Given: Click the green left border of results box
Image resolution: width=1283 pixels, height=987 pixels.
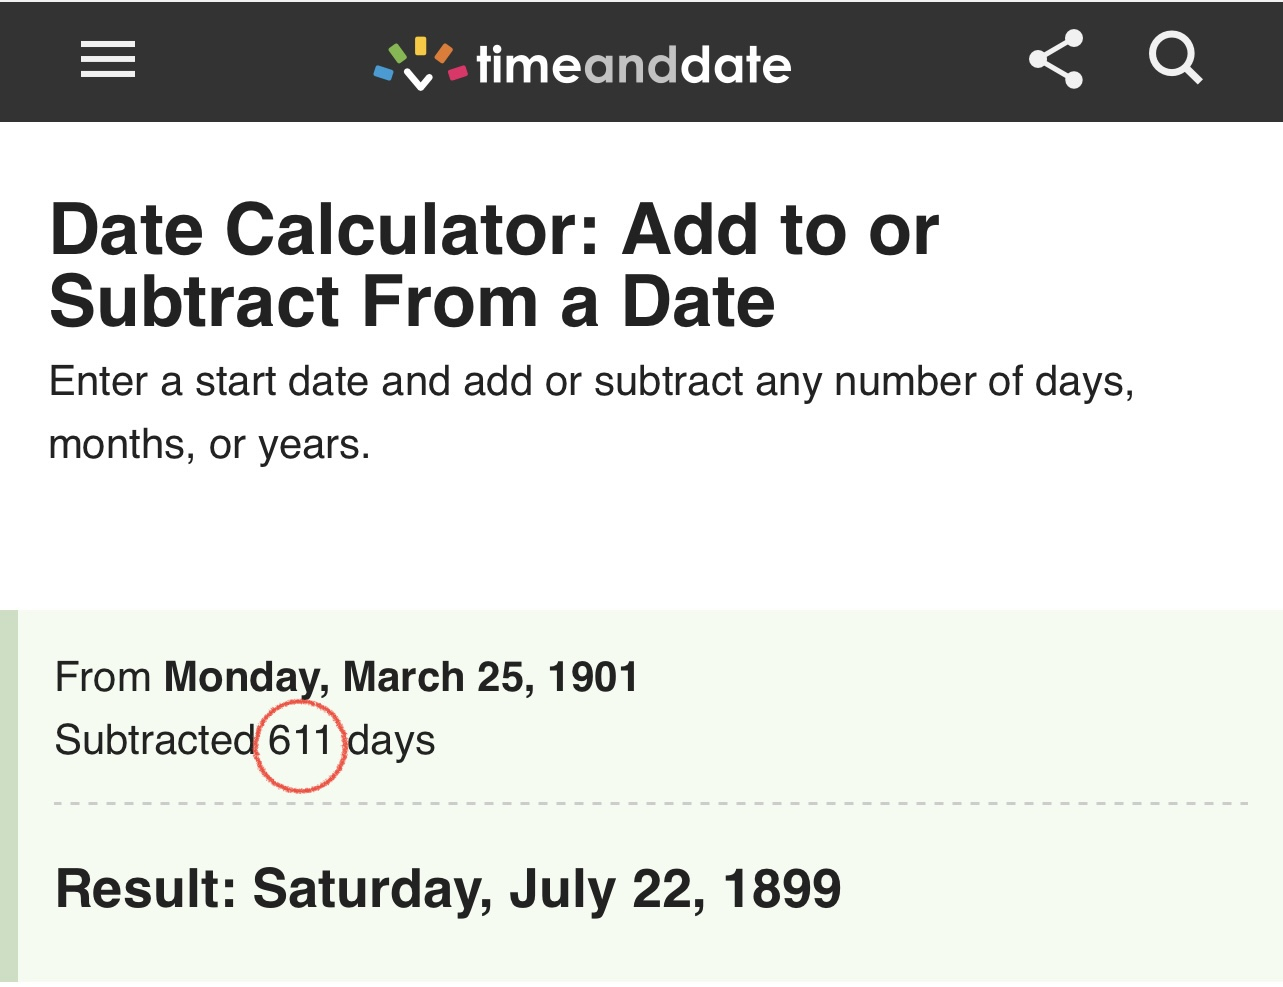Looking at the screenshot, I should (9, 796).
